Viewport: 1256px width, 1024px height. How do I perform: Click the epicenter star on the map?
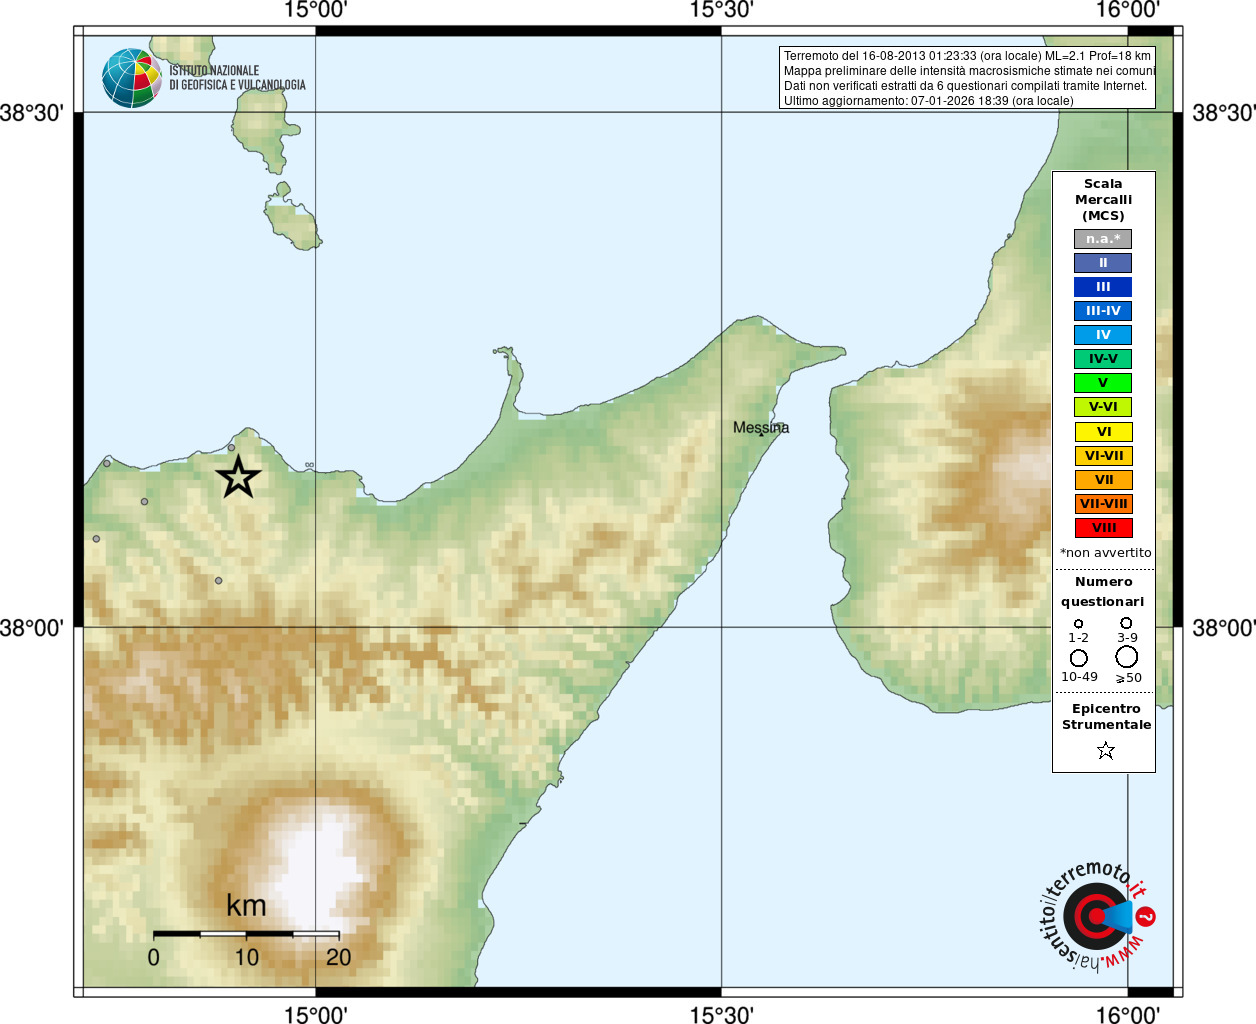[238, 477]
